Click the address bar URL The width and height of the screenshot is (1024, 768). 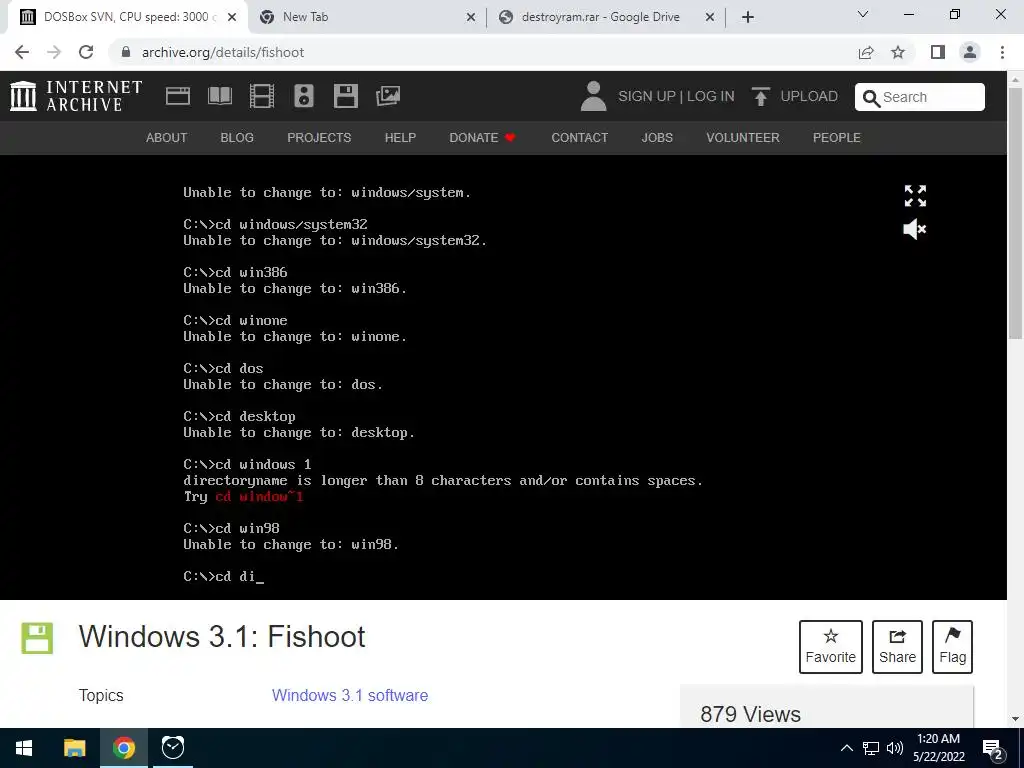pyautogui.click(x=223, y=52)
